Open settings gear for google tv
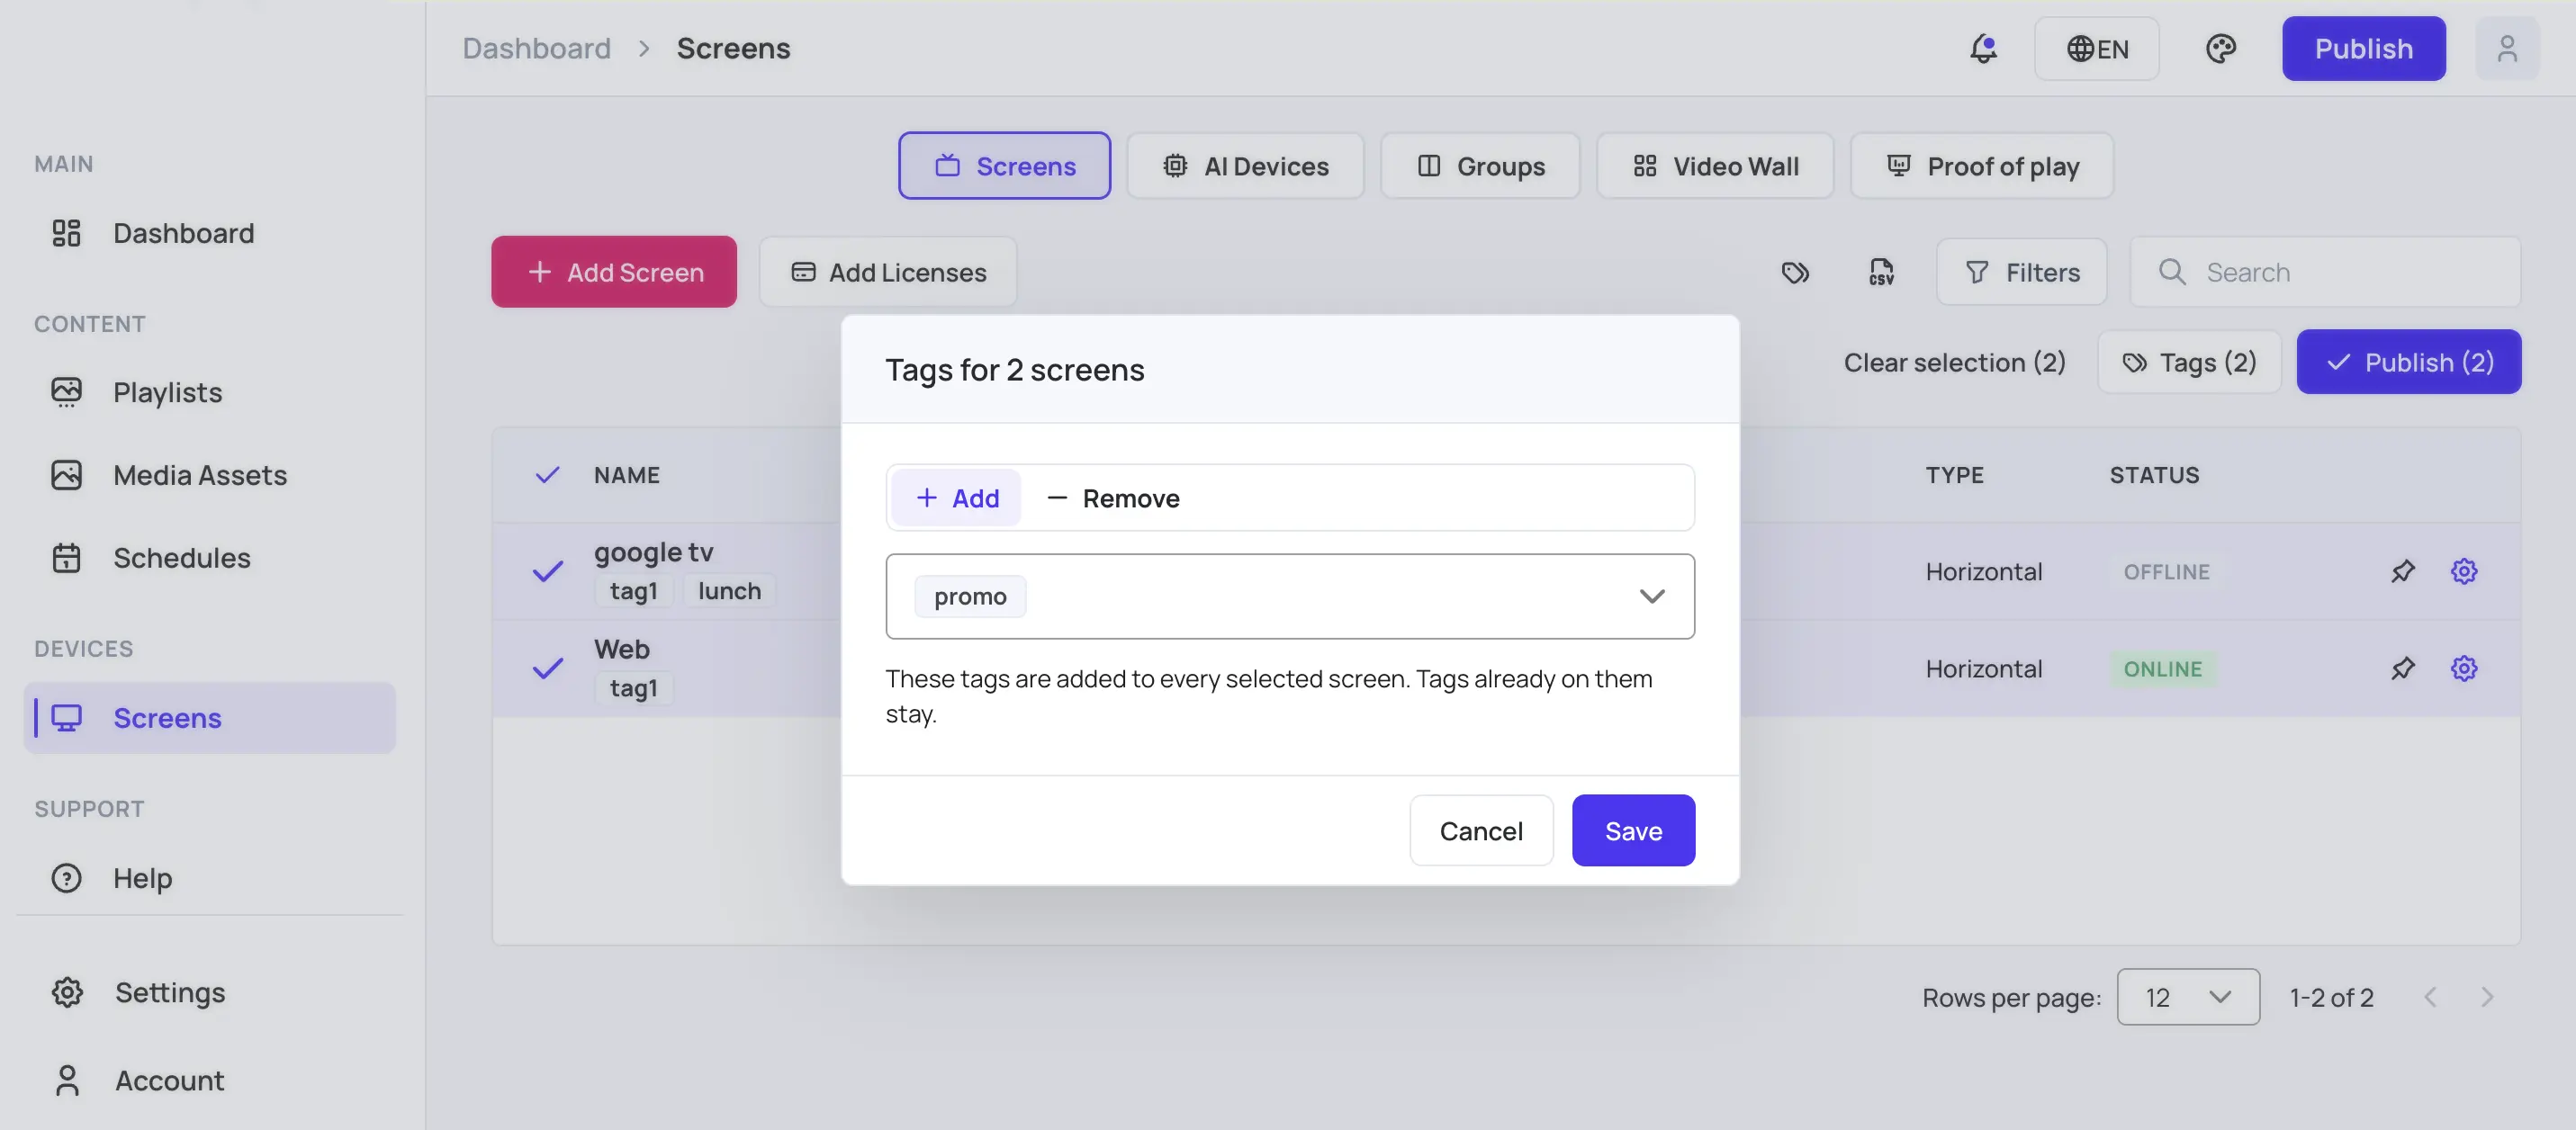Screen dimensions: 2576x1130 point(2463,571)
